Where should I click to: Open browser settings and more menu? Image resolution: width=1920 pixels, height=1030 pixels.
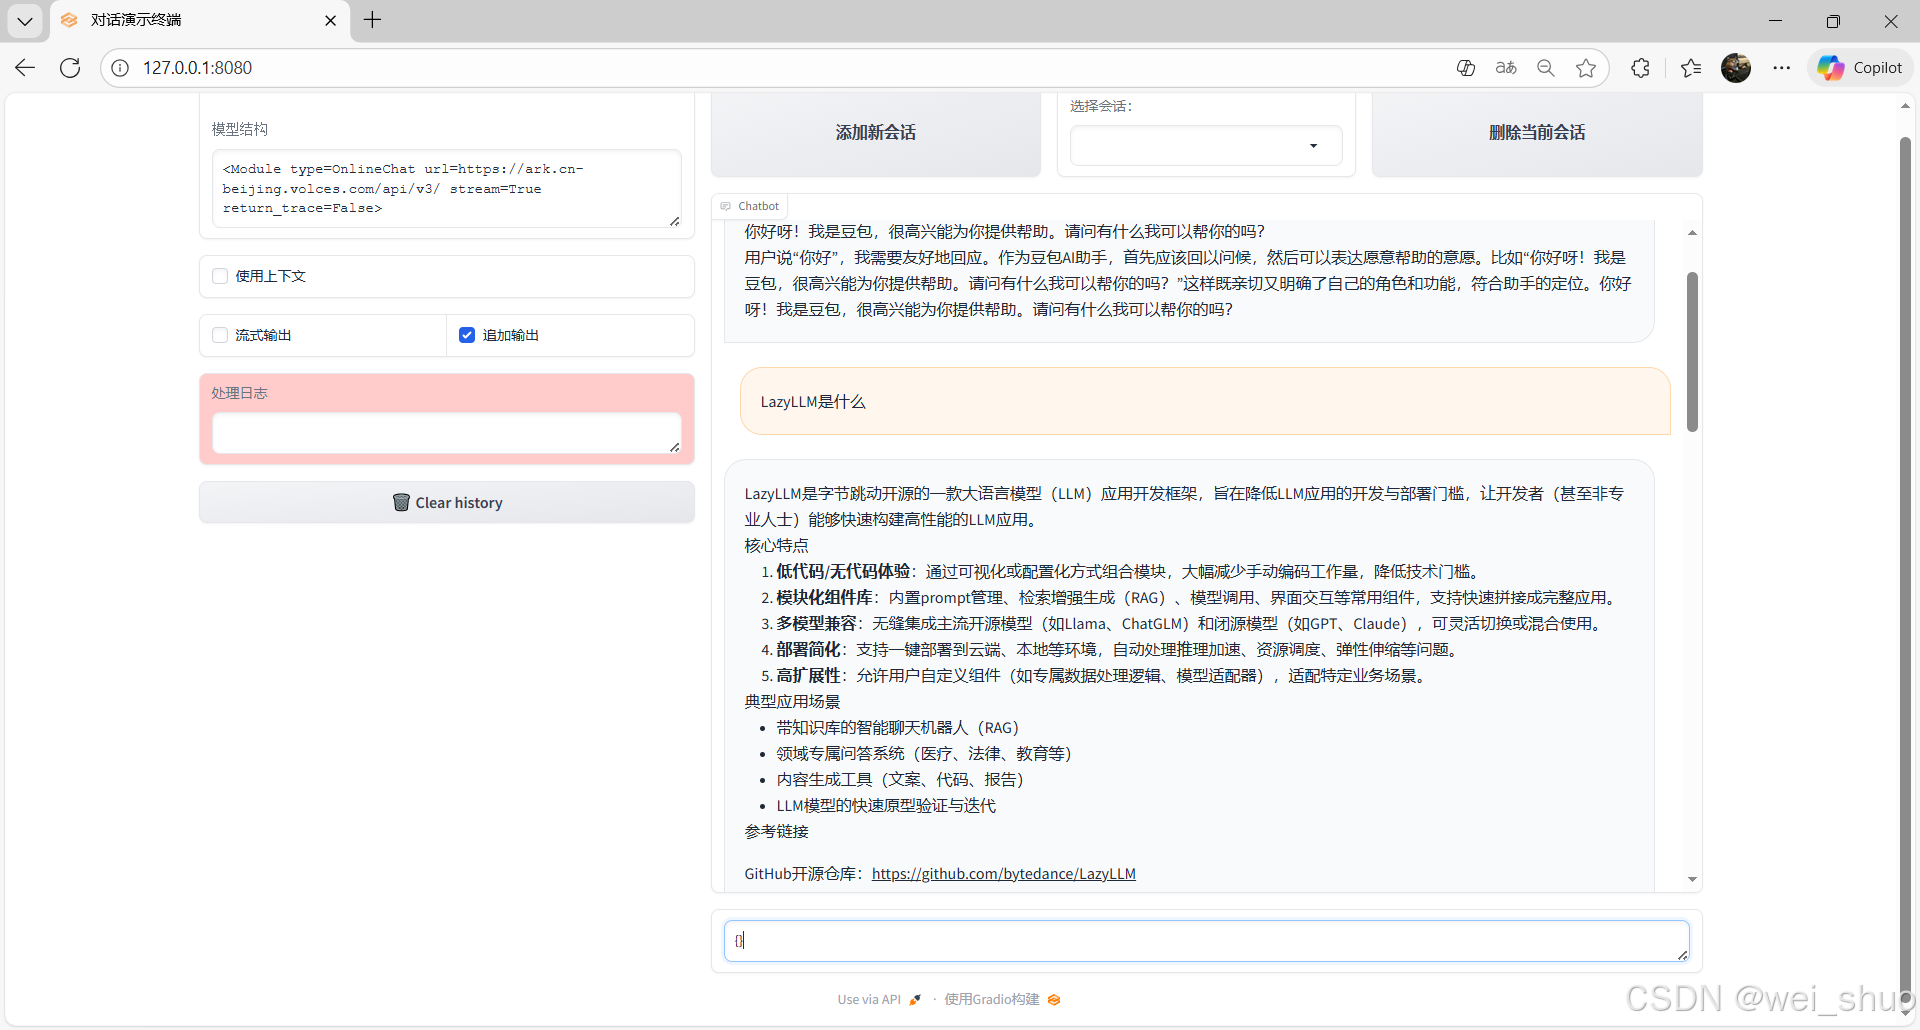point(1782,68)
